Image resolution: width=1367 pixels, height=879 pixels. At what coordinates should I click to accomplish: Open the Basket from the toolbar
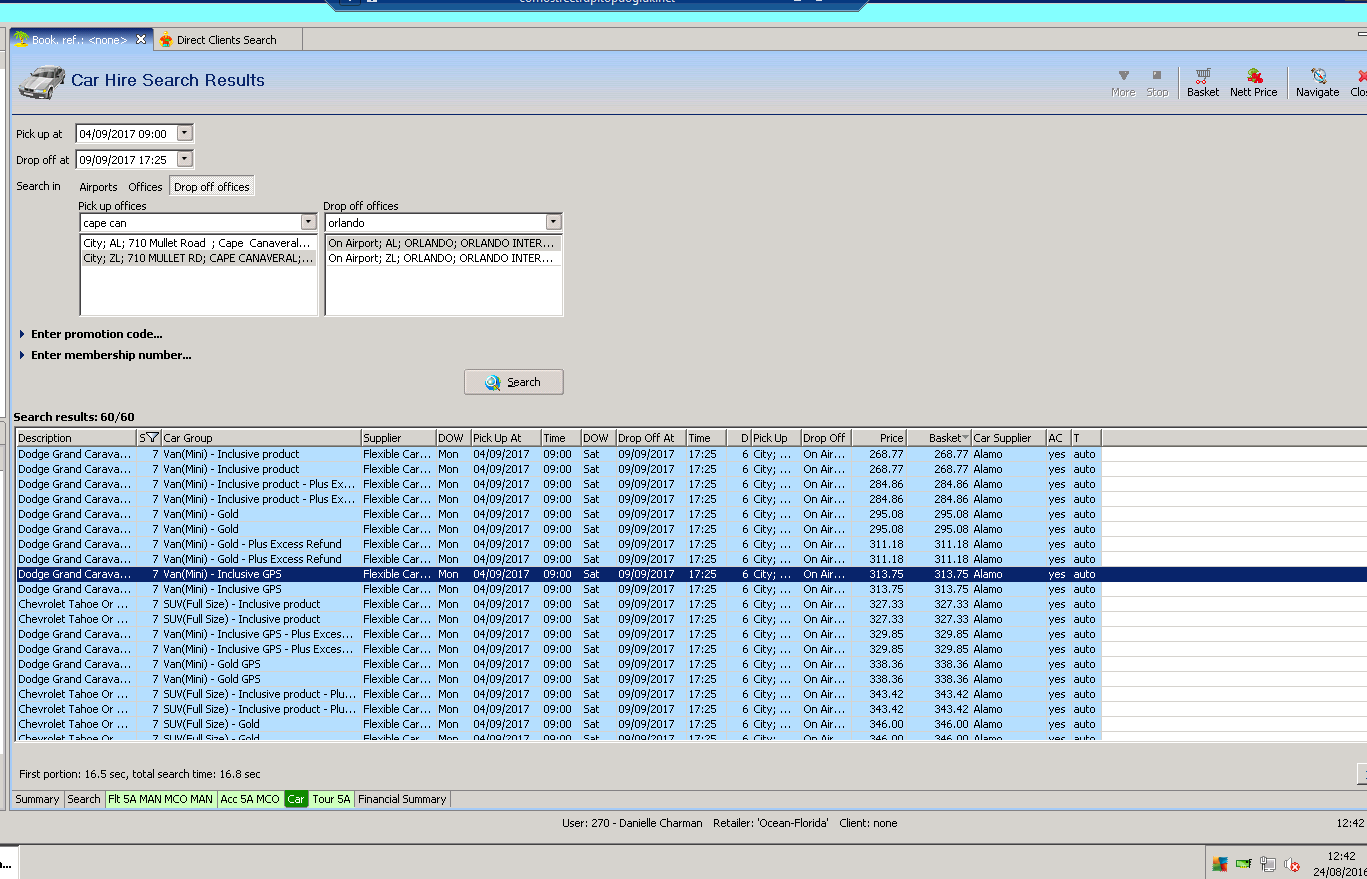click(1202, 81)
